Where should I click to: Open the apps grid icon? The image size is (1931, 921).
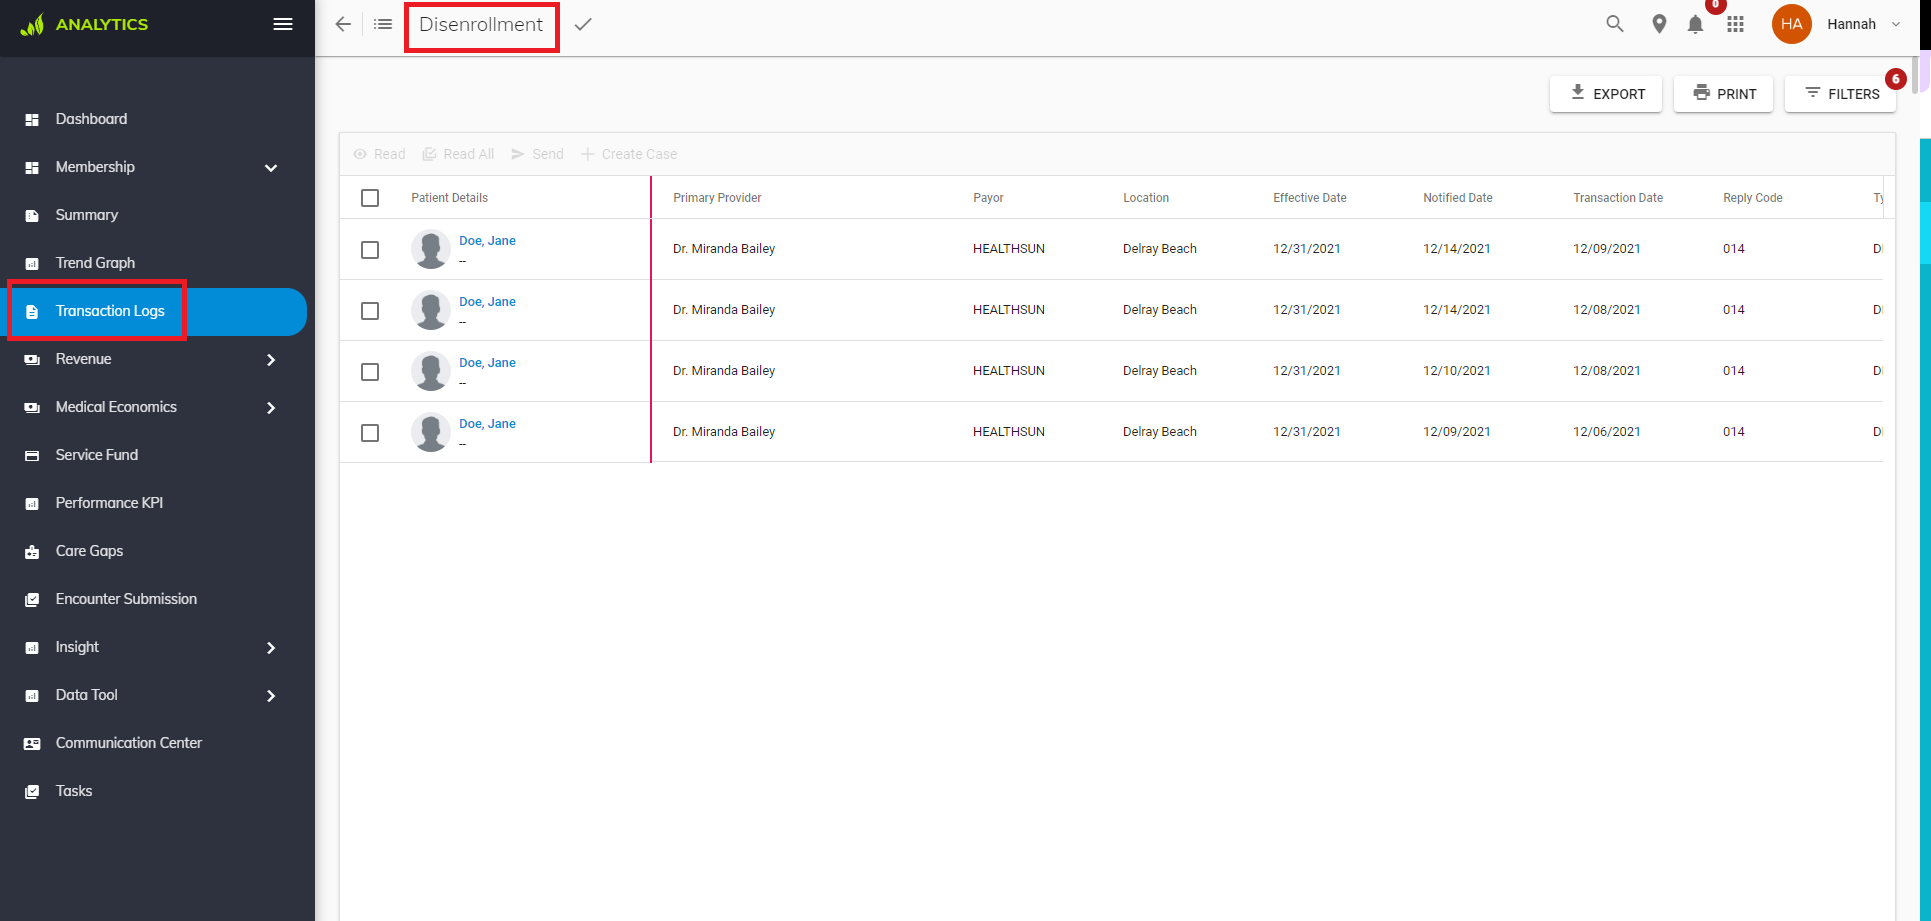click(x=1735, y=24)
